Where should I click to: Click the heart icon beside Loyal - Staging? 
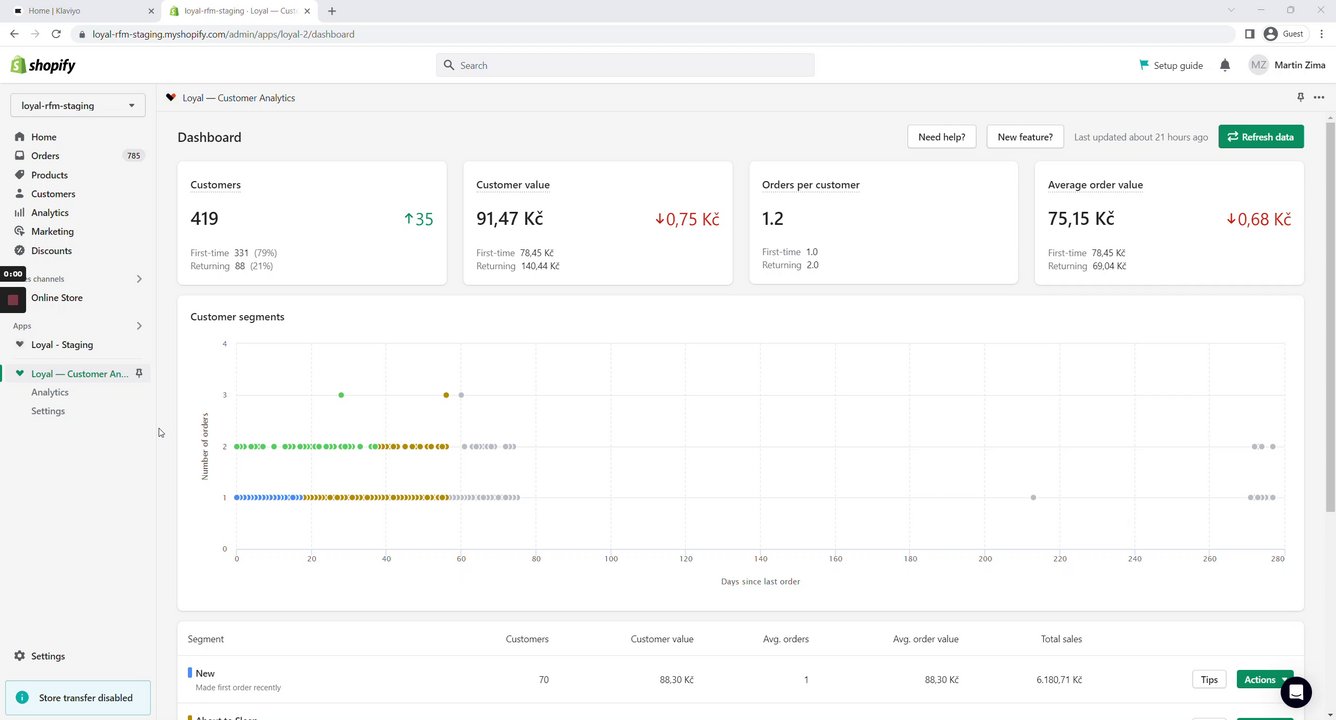tap(20, 345)
